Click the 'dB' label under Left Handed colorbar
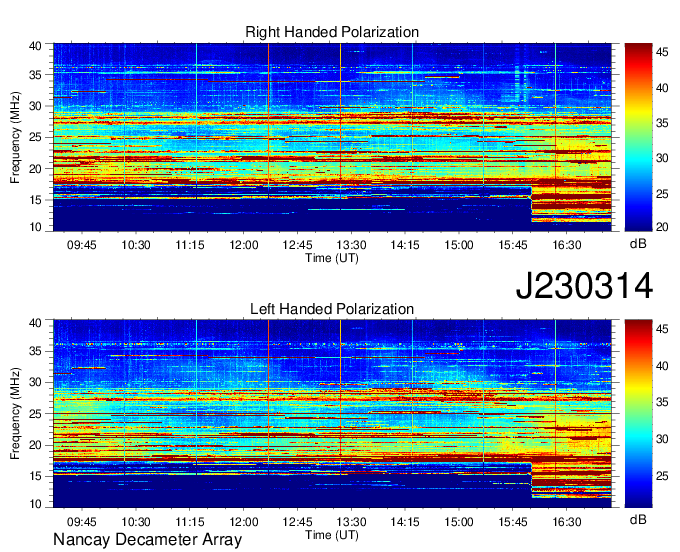 pos(638,519)
